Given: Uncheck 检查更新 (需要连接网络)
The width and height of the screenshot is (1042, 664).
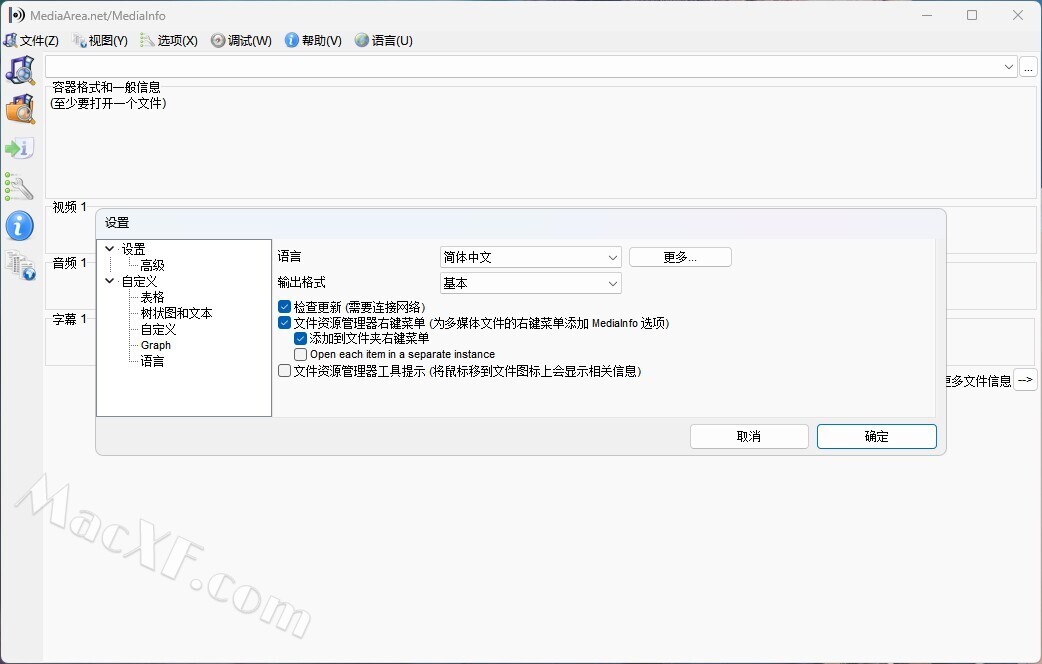Looking at the screenshot, I should pos(284,307).
